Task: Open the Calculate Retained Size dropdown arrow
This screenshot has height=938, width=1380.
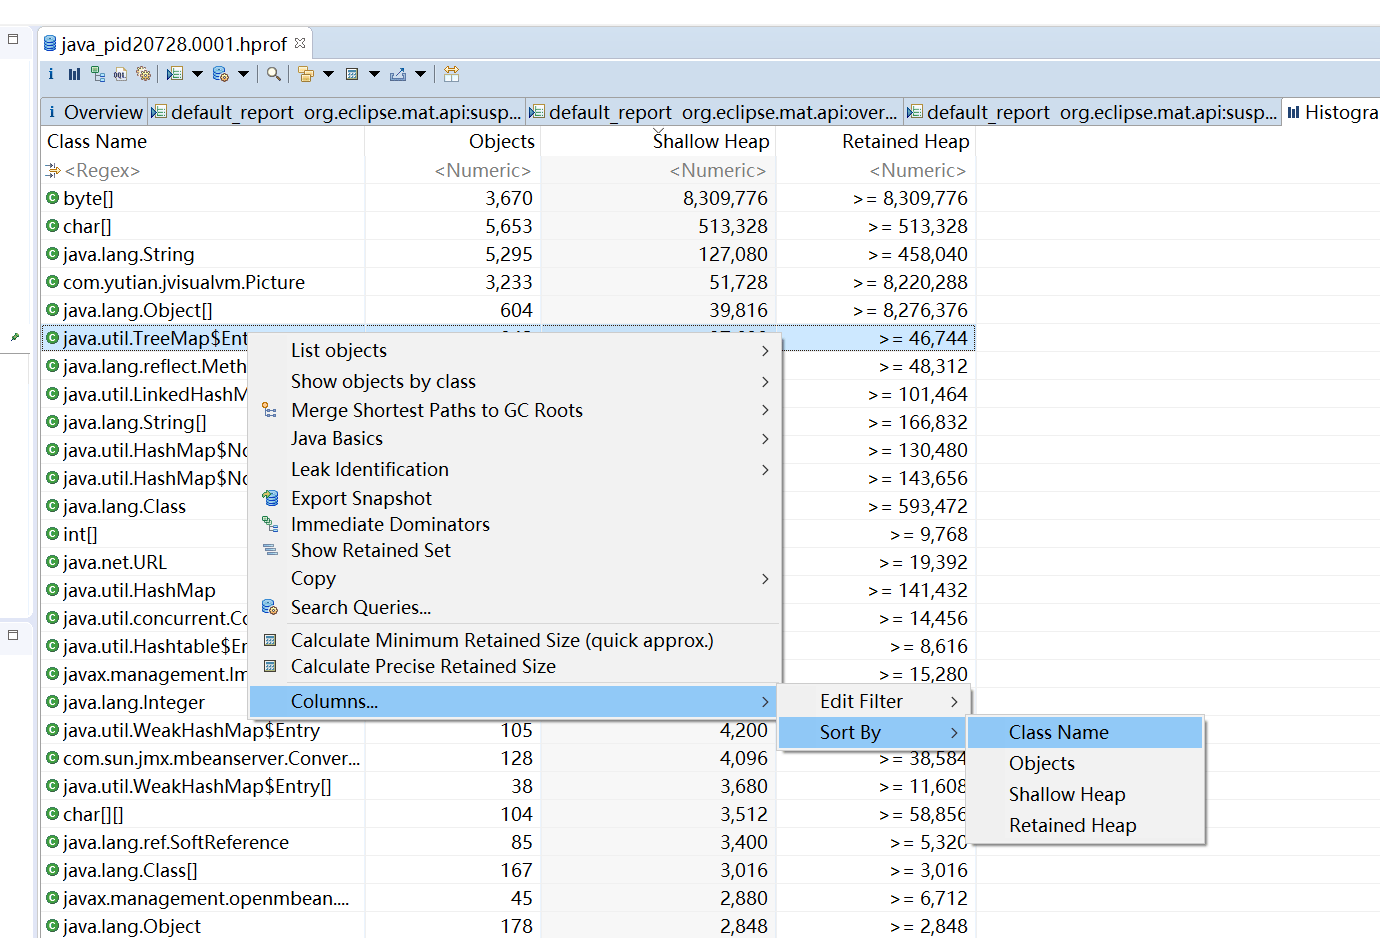Action: tap(374, 74)
